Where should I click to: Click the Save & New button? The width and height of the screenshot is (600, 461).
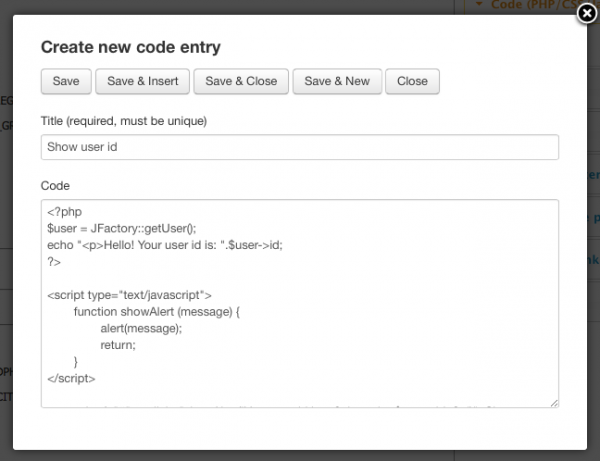(x=337, y=81)
